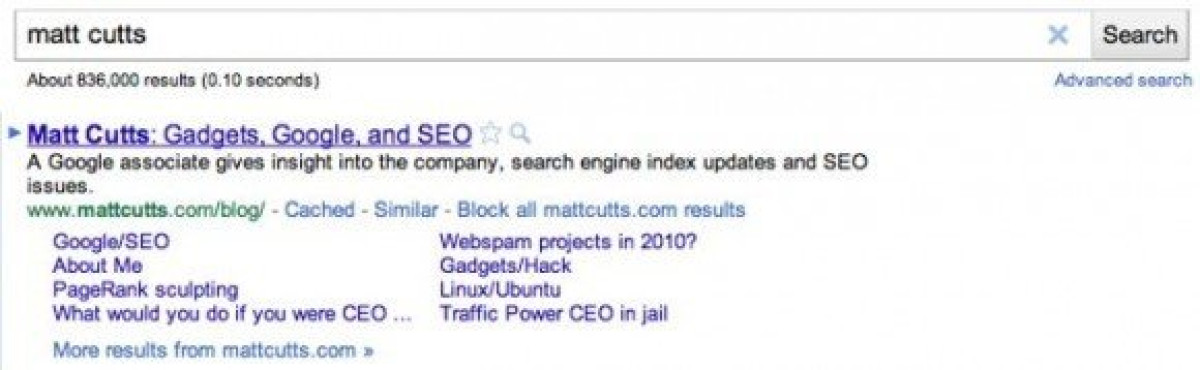Open Webspam projects in 2010? sitelink
Image resolution: width=1200 pixels, height=370 pixels.
pyautogui.click(x=568, y=241)
